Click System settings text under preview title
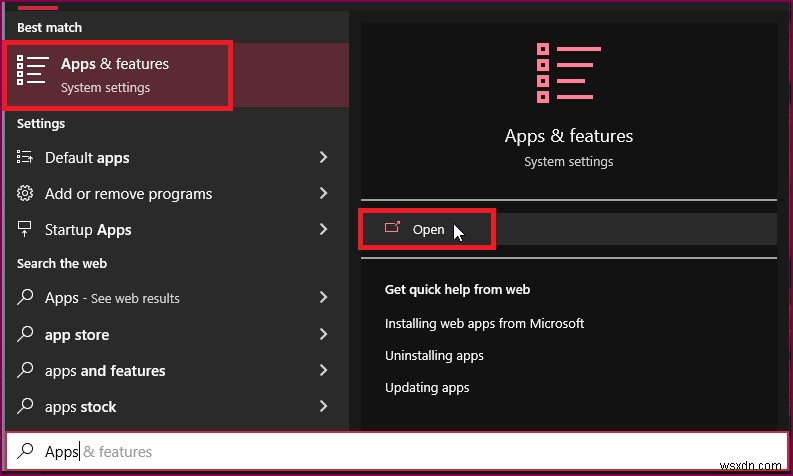793x476 pixels. (x=568, y=162)
